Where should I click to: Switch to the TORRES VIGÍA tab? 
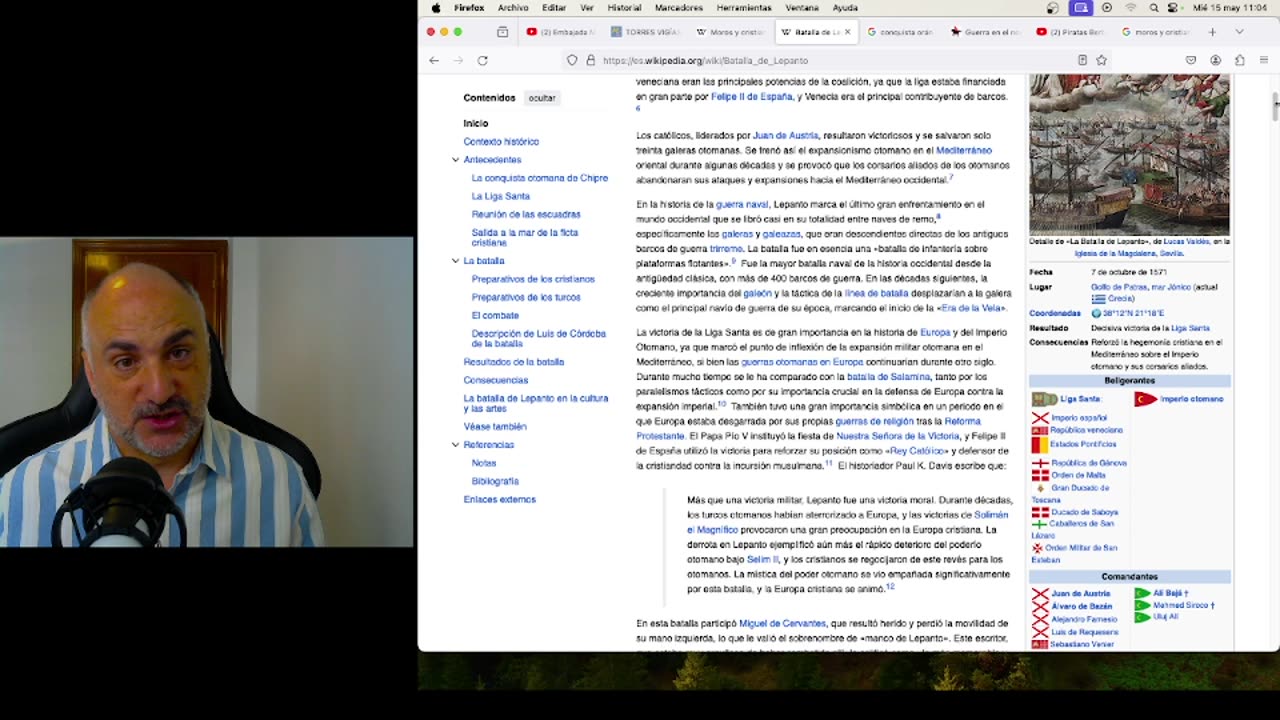pos(646,32)
